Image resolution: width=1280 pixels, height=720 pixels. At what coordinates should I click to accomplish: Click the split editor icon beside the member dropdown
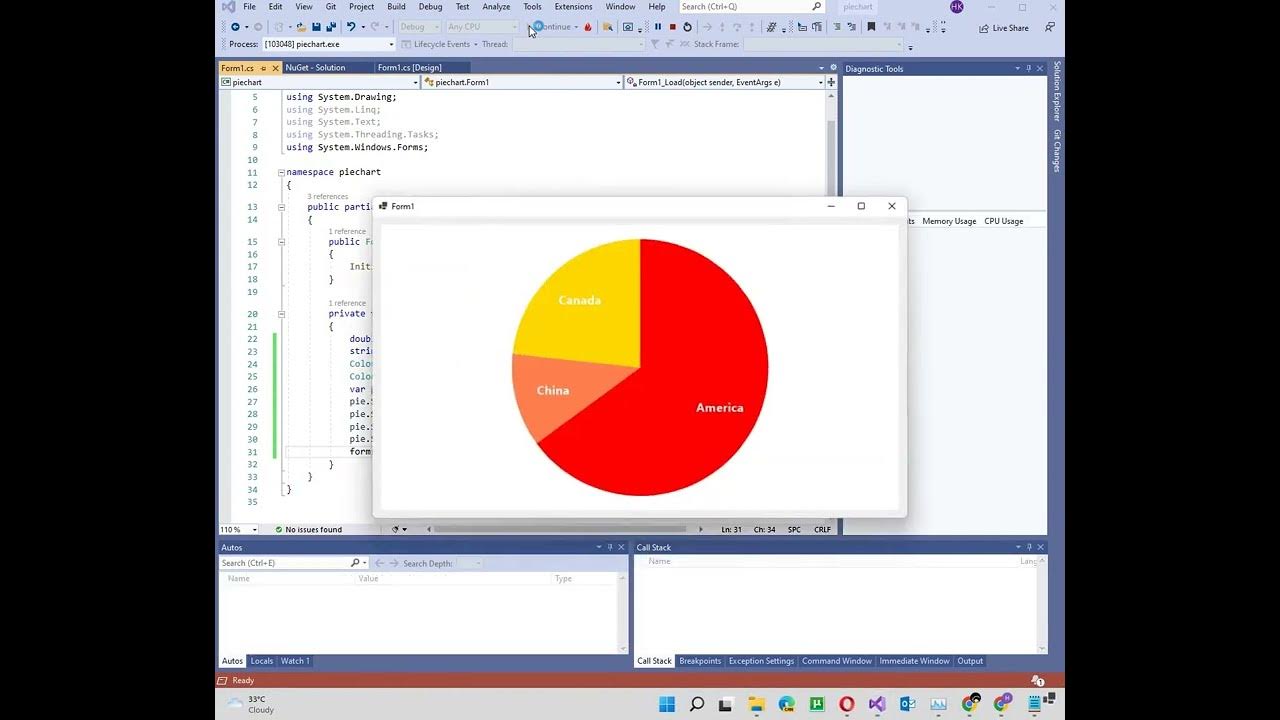click(x=831, y=82)
